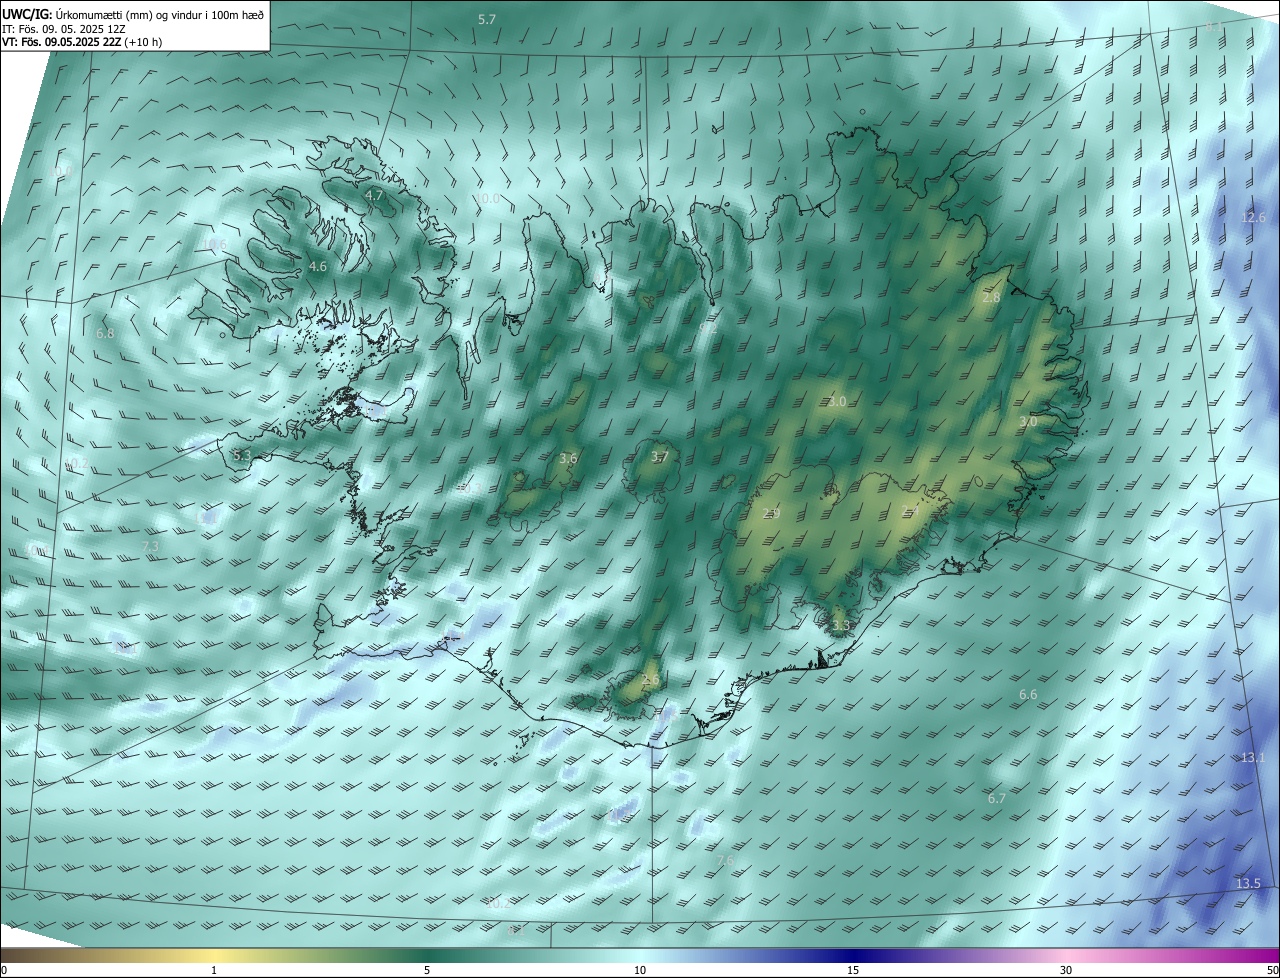This screenshot has height=978, width=1280.
Task: Click the 2.8 value in northeast Iceland
Action: pyautogui.click(x=991, y=298)
